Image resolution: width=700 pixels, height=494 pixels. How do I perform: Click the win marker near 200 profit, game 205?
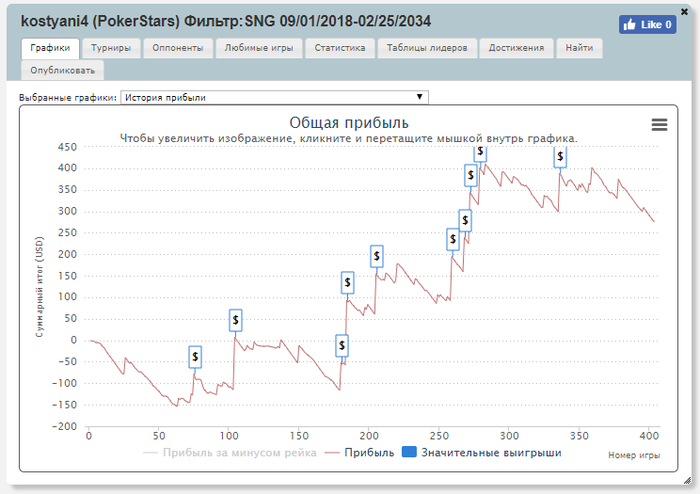click(x=377, y=256)
